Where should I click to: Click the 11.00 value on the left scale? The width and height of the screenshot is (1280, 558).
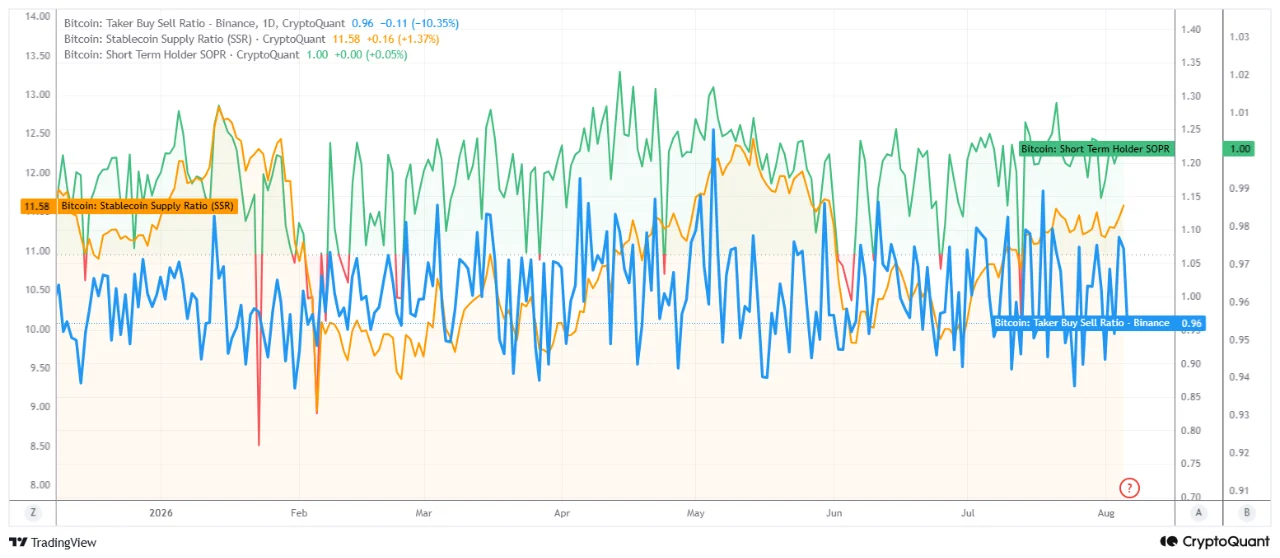[37, 251]
